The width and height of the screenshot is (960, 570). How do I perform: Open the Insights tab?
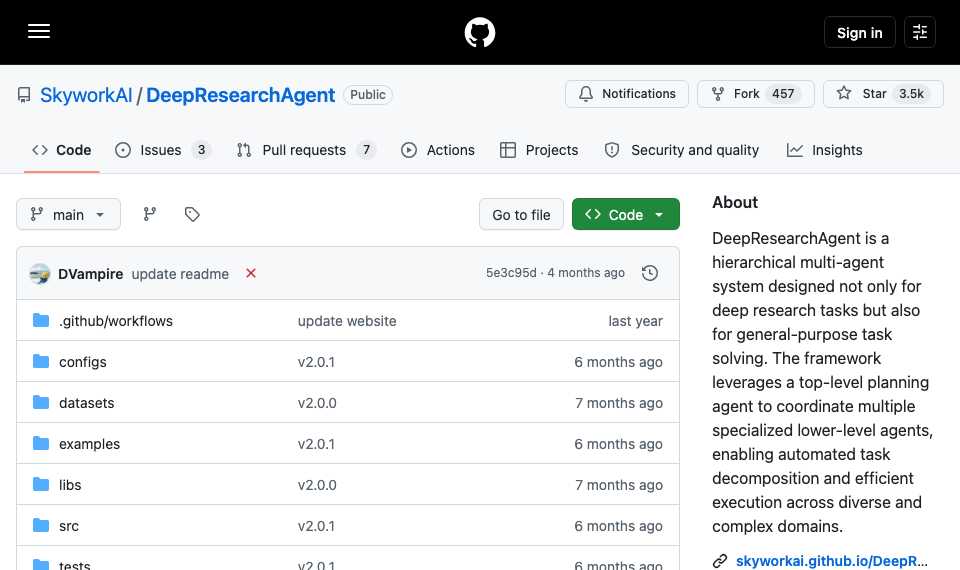pyautogui.click(x=825, y=150)
